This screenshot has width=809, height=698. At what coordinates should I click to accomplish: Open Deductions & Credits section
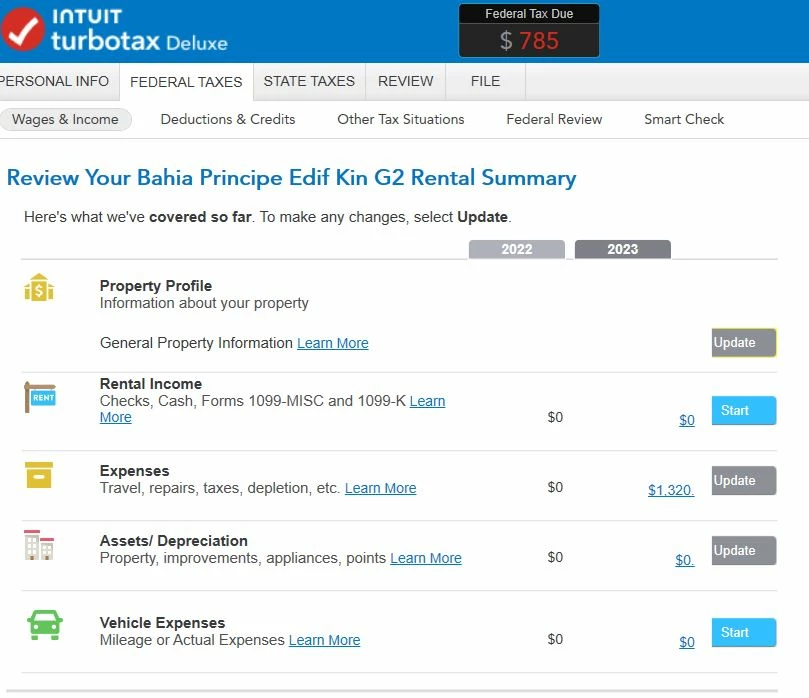(x=228, y=119)
